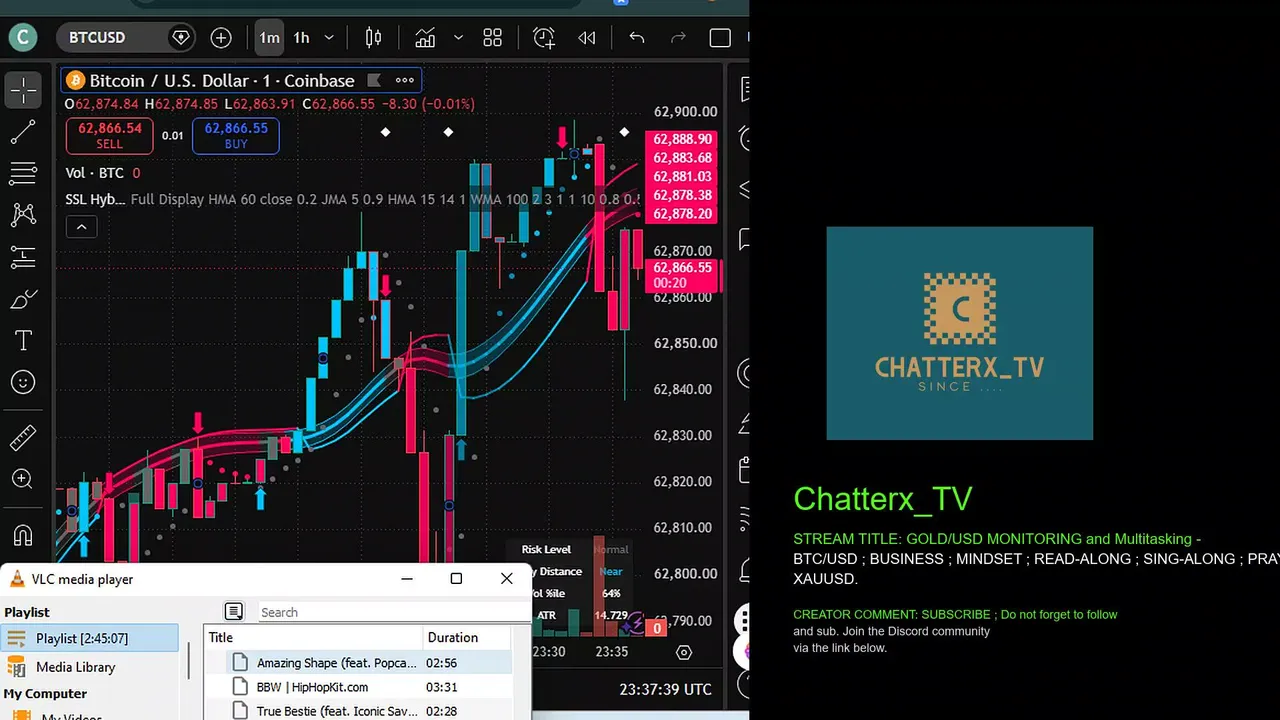1280x720 pixels.
Task: Click the Bitcoin / U.S. Dollar symbol title
Action: click(222, 80)
